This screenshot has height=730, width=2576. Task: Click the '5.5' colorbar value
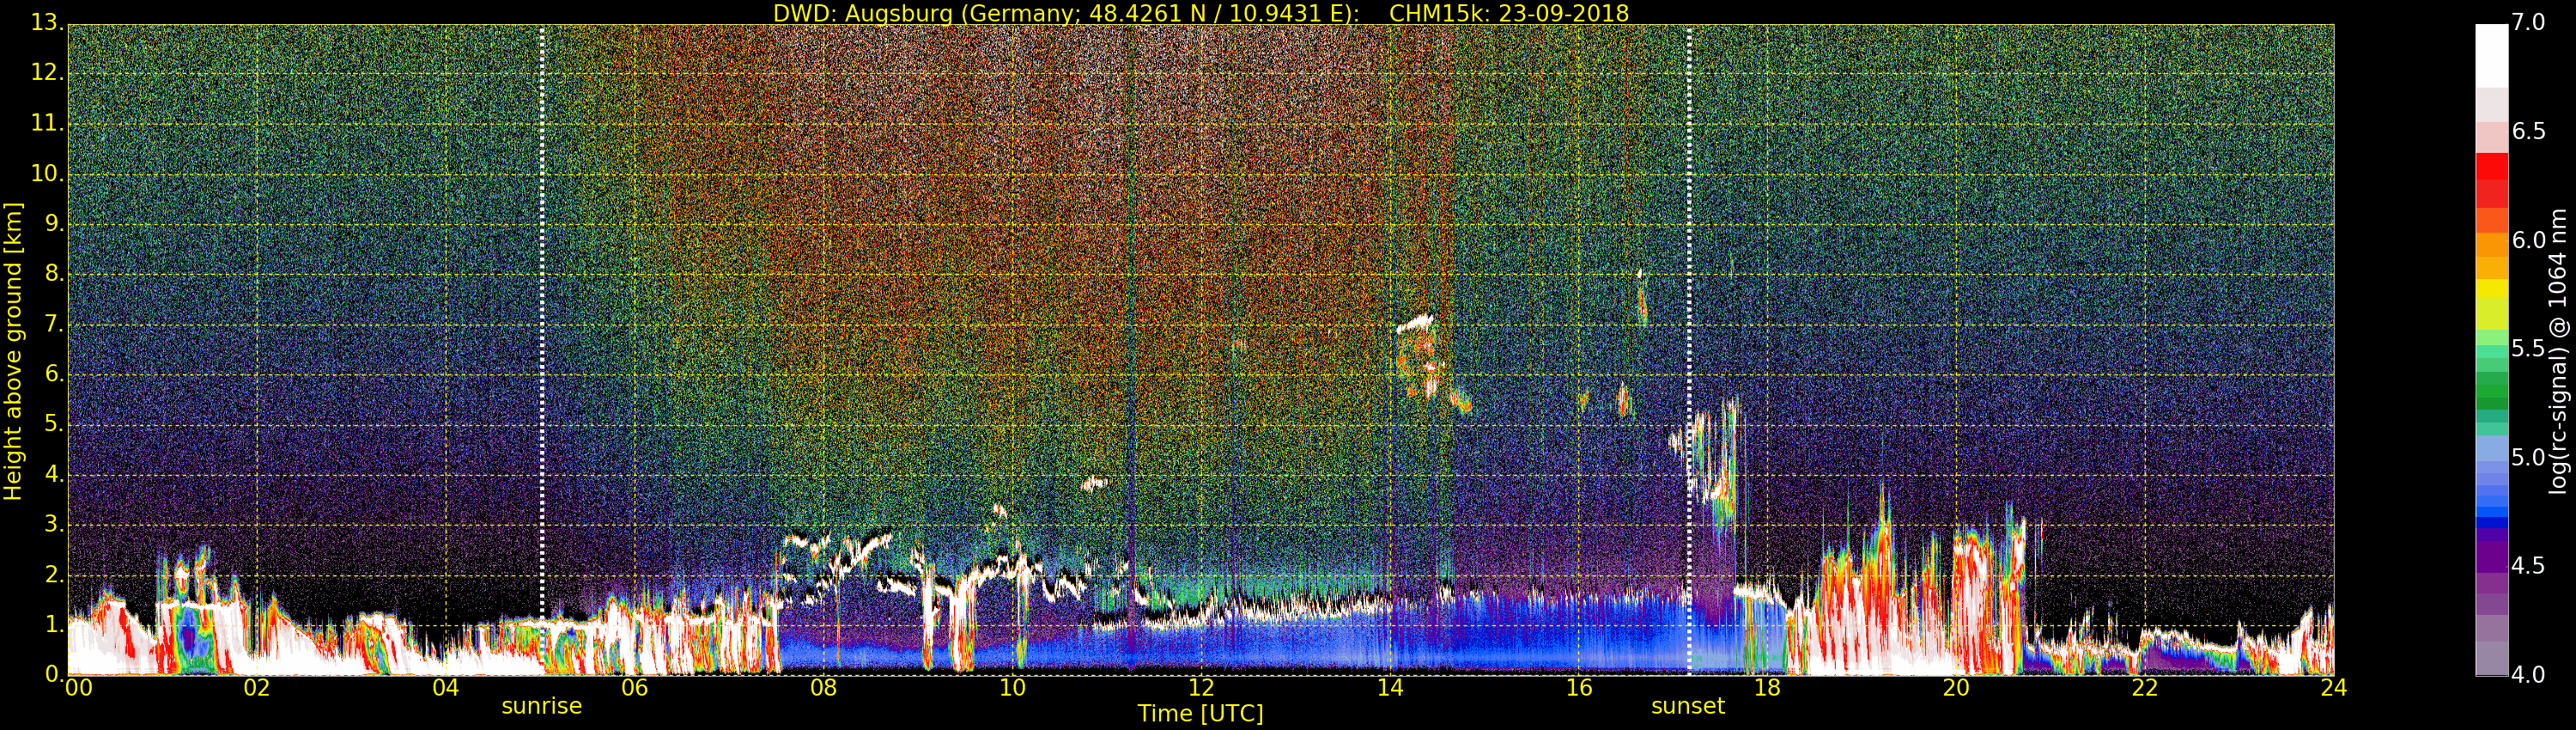pyautogui.click(x=2528, y=349)
